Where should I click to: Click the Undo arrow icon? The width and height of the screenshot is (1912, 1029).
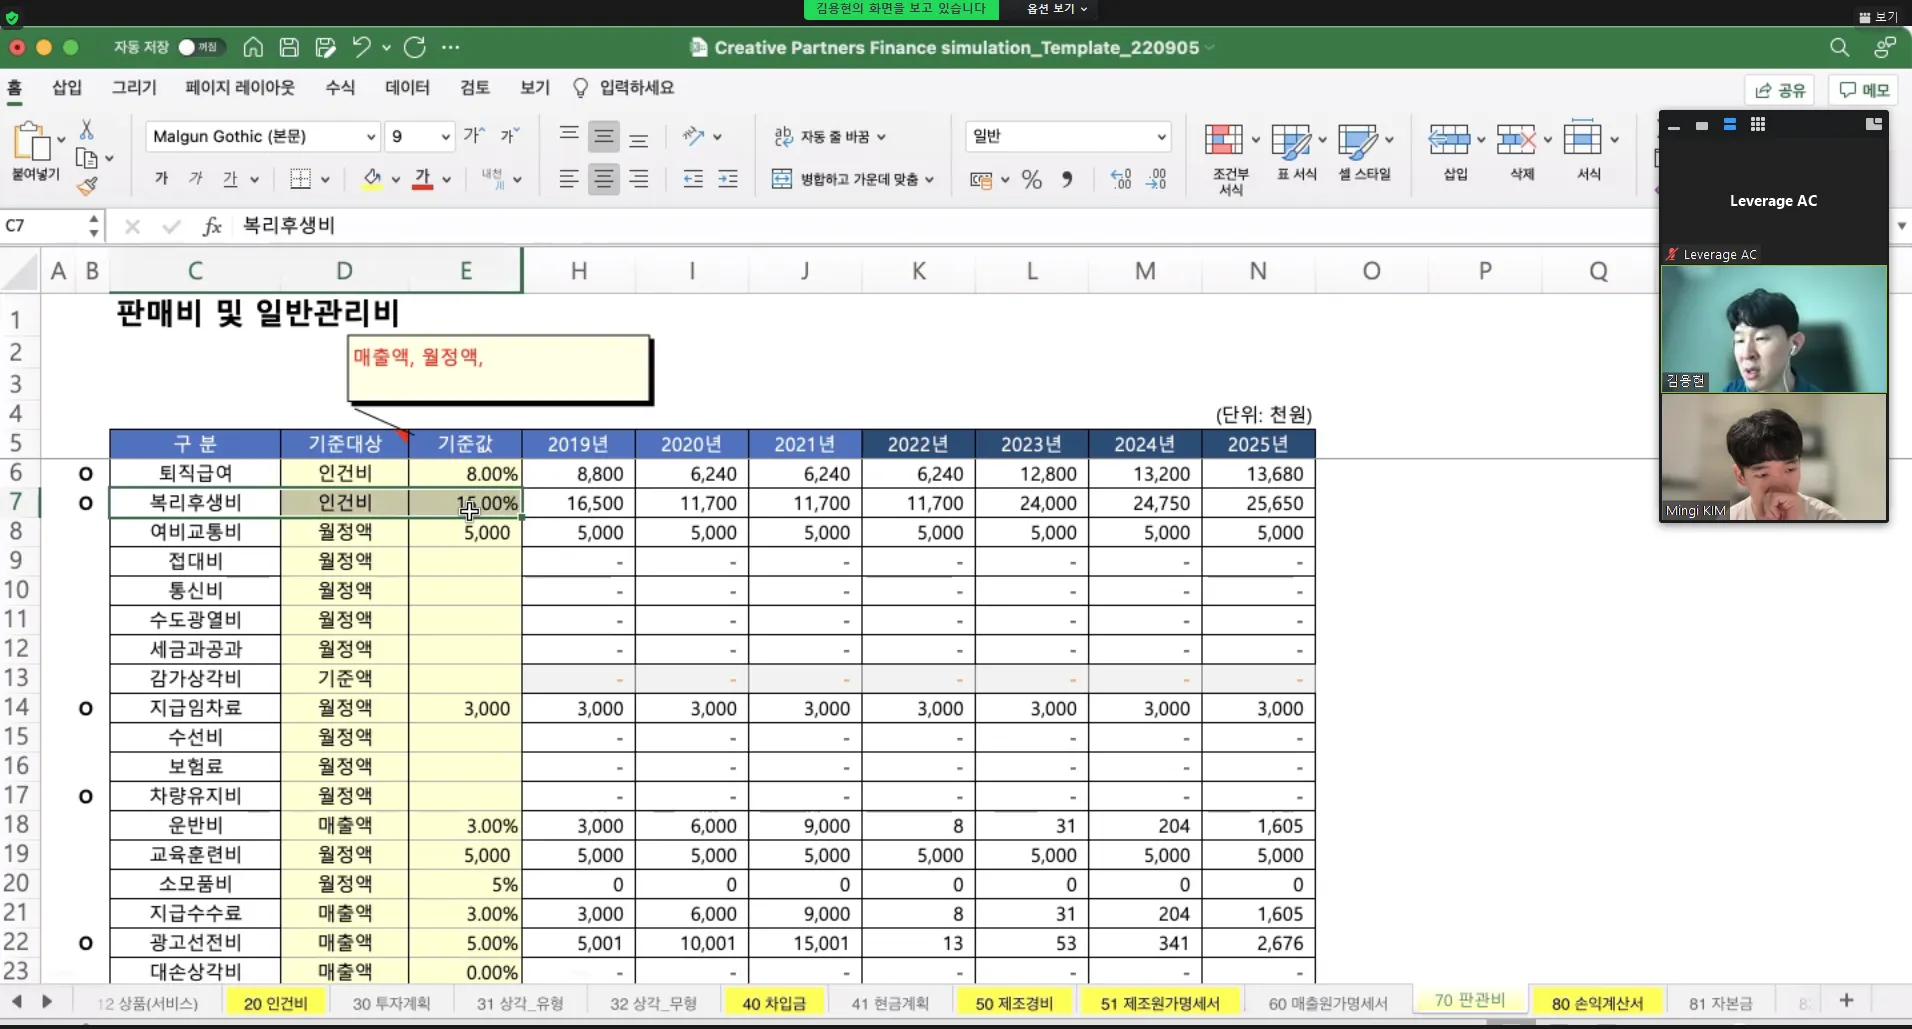coord(361,47)
